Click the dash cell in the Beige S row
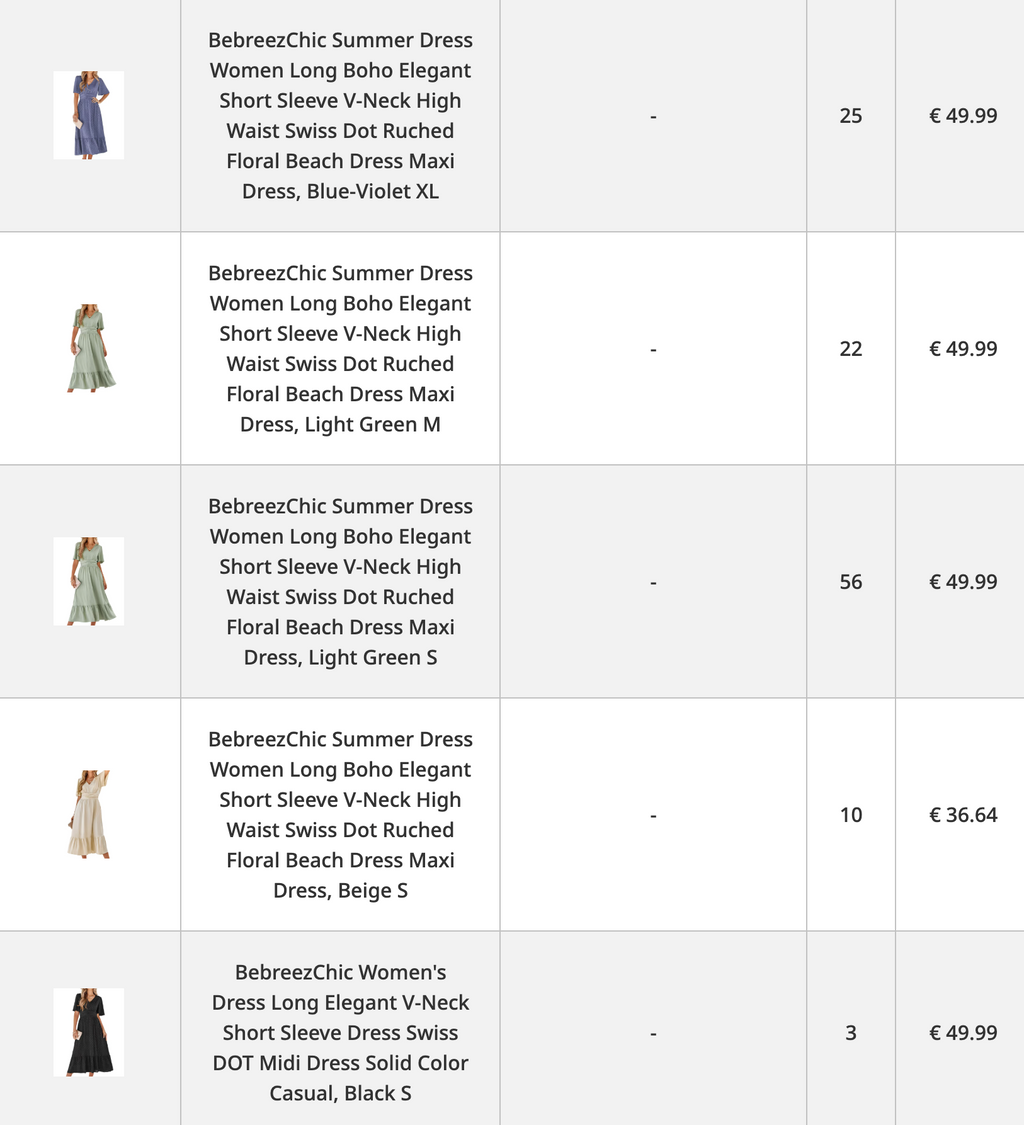 pos(653,815)
